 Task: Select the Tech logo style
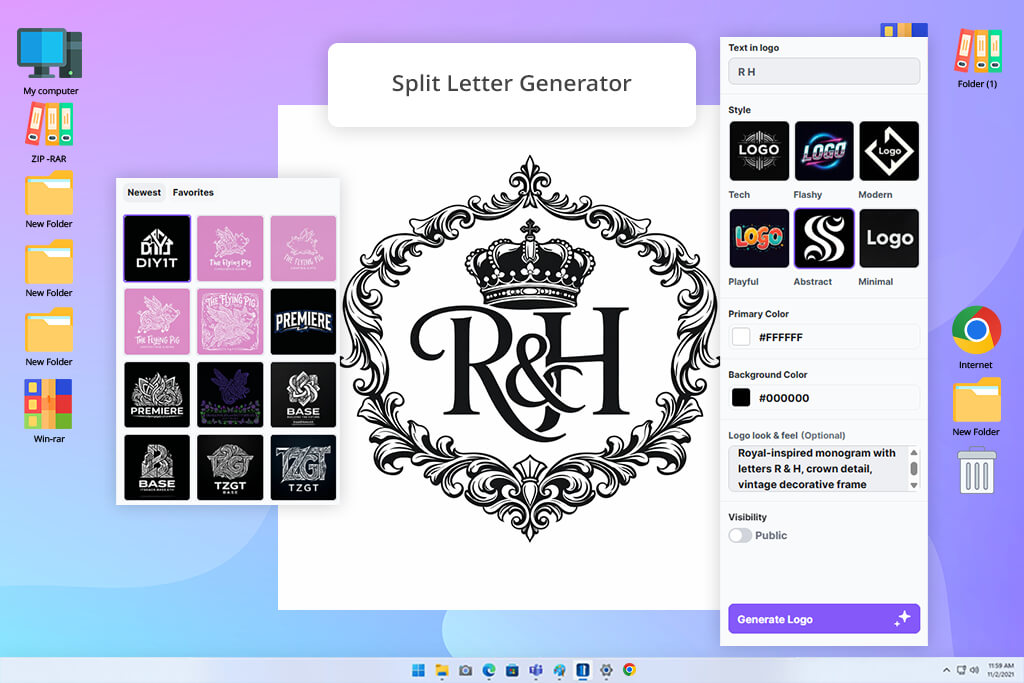[x=758, y=151]
